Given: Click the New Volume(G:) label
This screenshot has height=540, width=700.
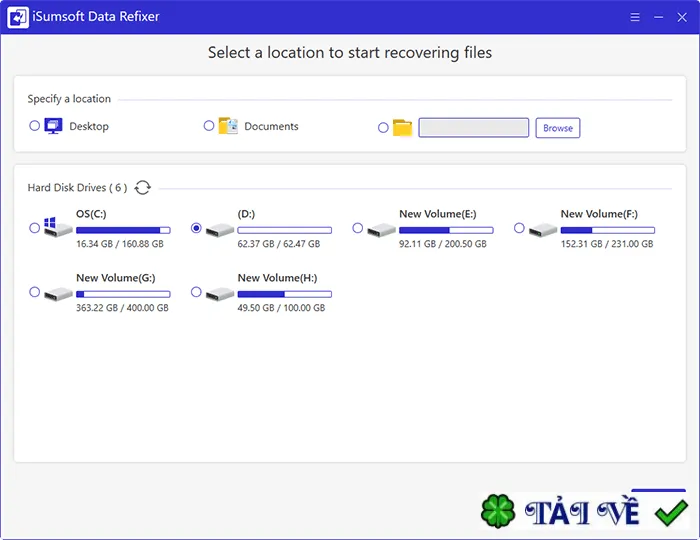Looking at the screenshot, I should coord(116,278).
